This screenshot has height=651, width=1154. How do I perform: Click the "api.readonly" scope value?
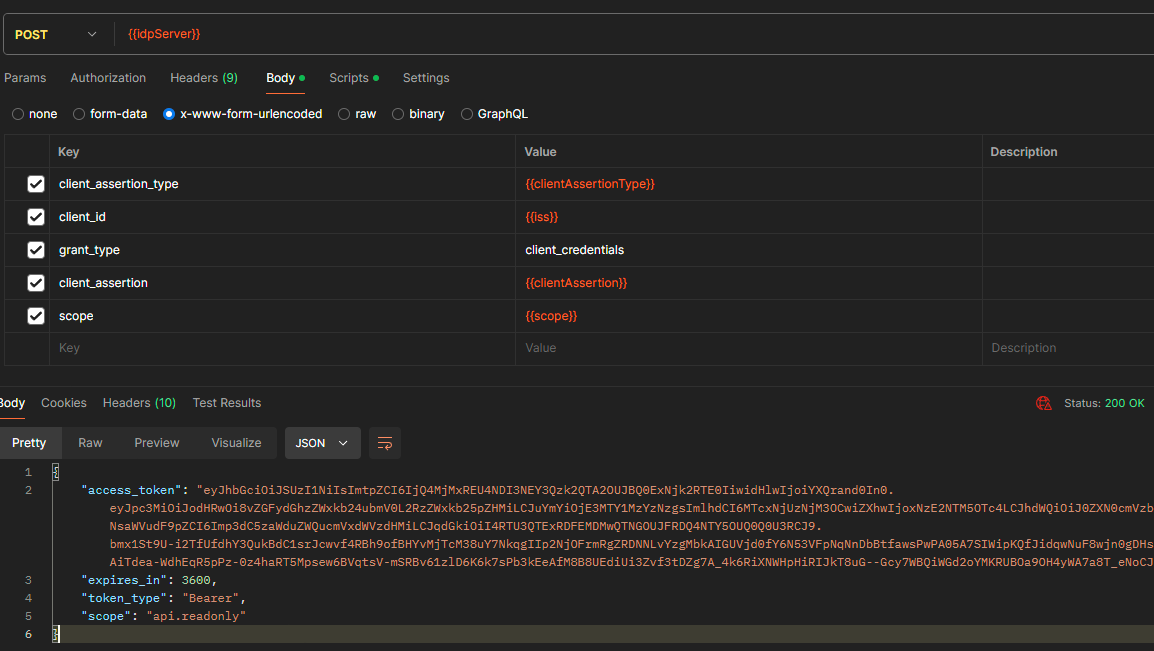196,616
